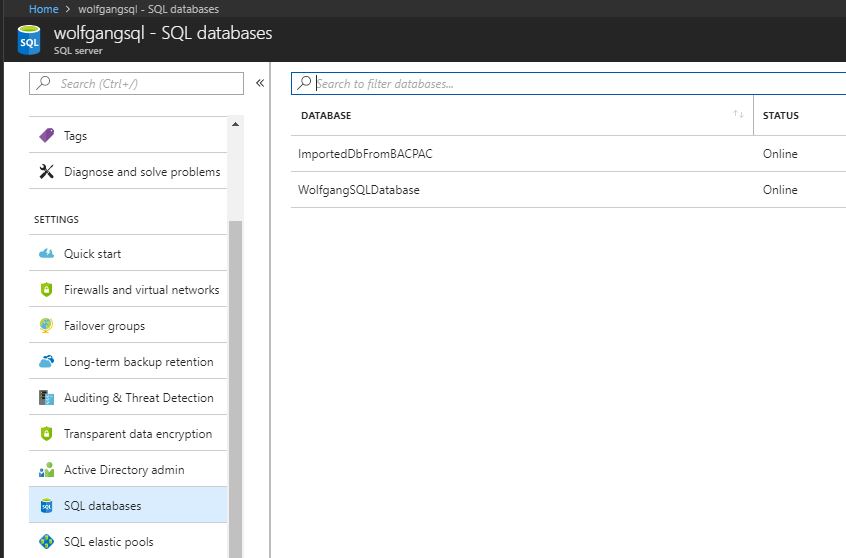Click the DATABASE column header

pos(326,115)
